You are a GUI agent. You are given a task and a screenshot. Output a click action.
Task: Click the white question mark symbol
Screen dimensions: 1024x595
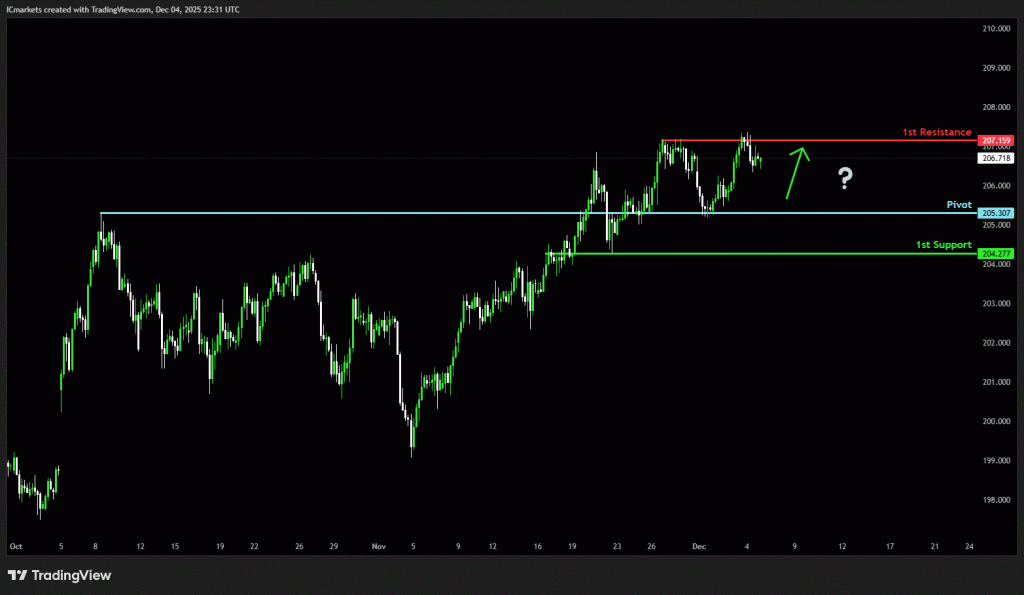[x=845, y=179]
